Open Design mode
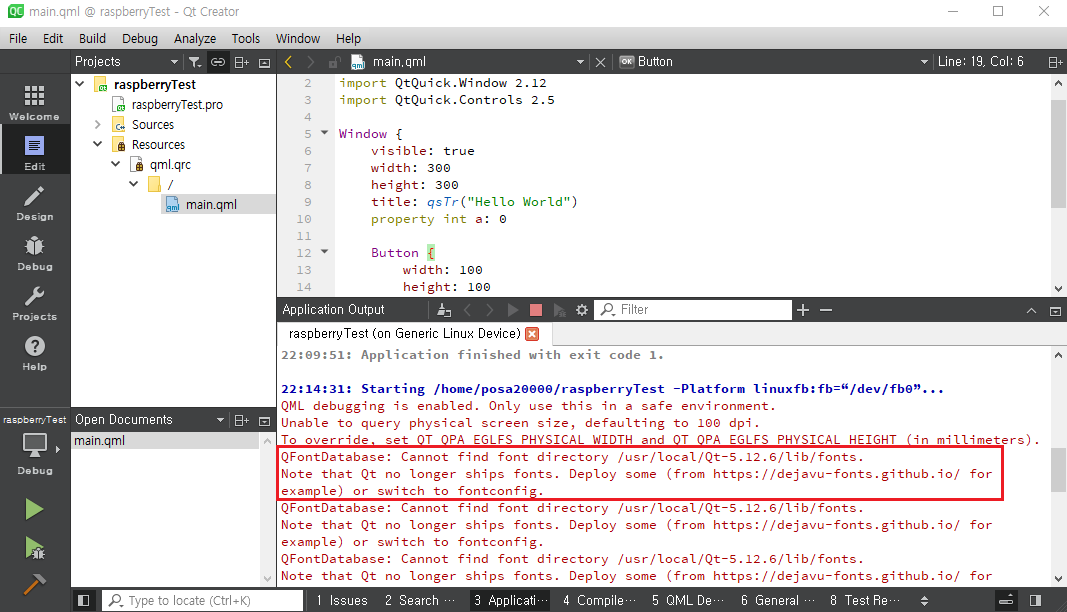1067x612 pixels. pyautogui.click(x=34, y=203)
